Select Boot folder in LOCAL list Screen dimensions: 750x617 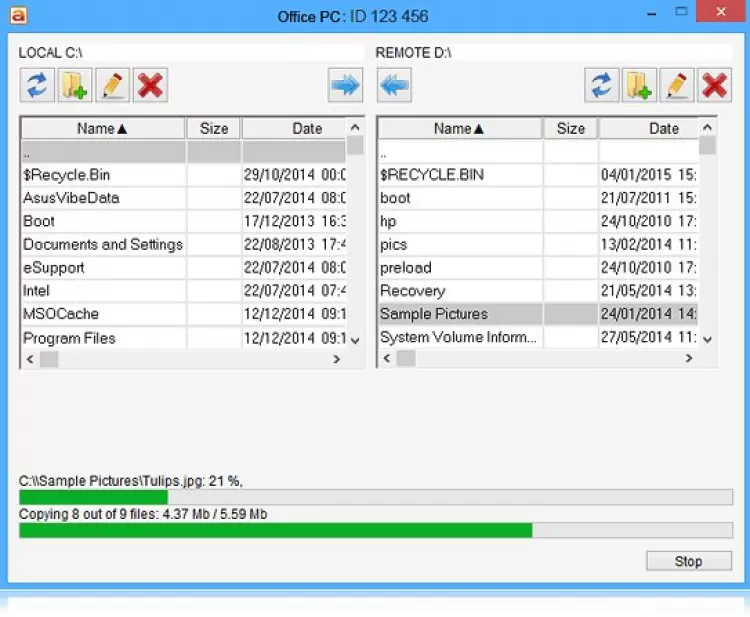184,221
